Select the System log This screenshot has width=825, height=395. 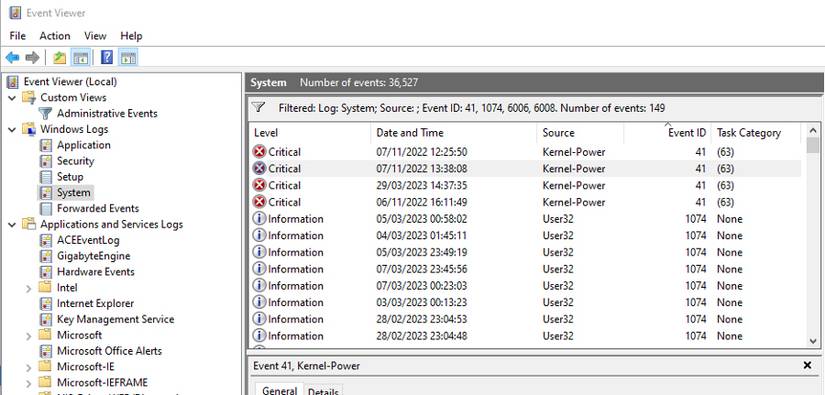(x=73, y=193)
